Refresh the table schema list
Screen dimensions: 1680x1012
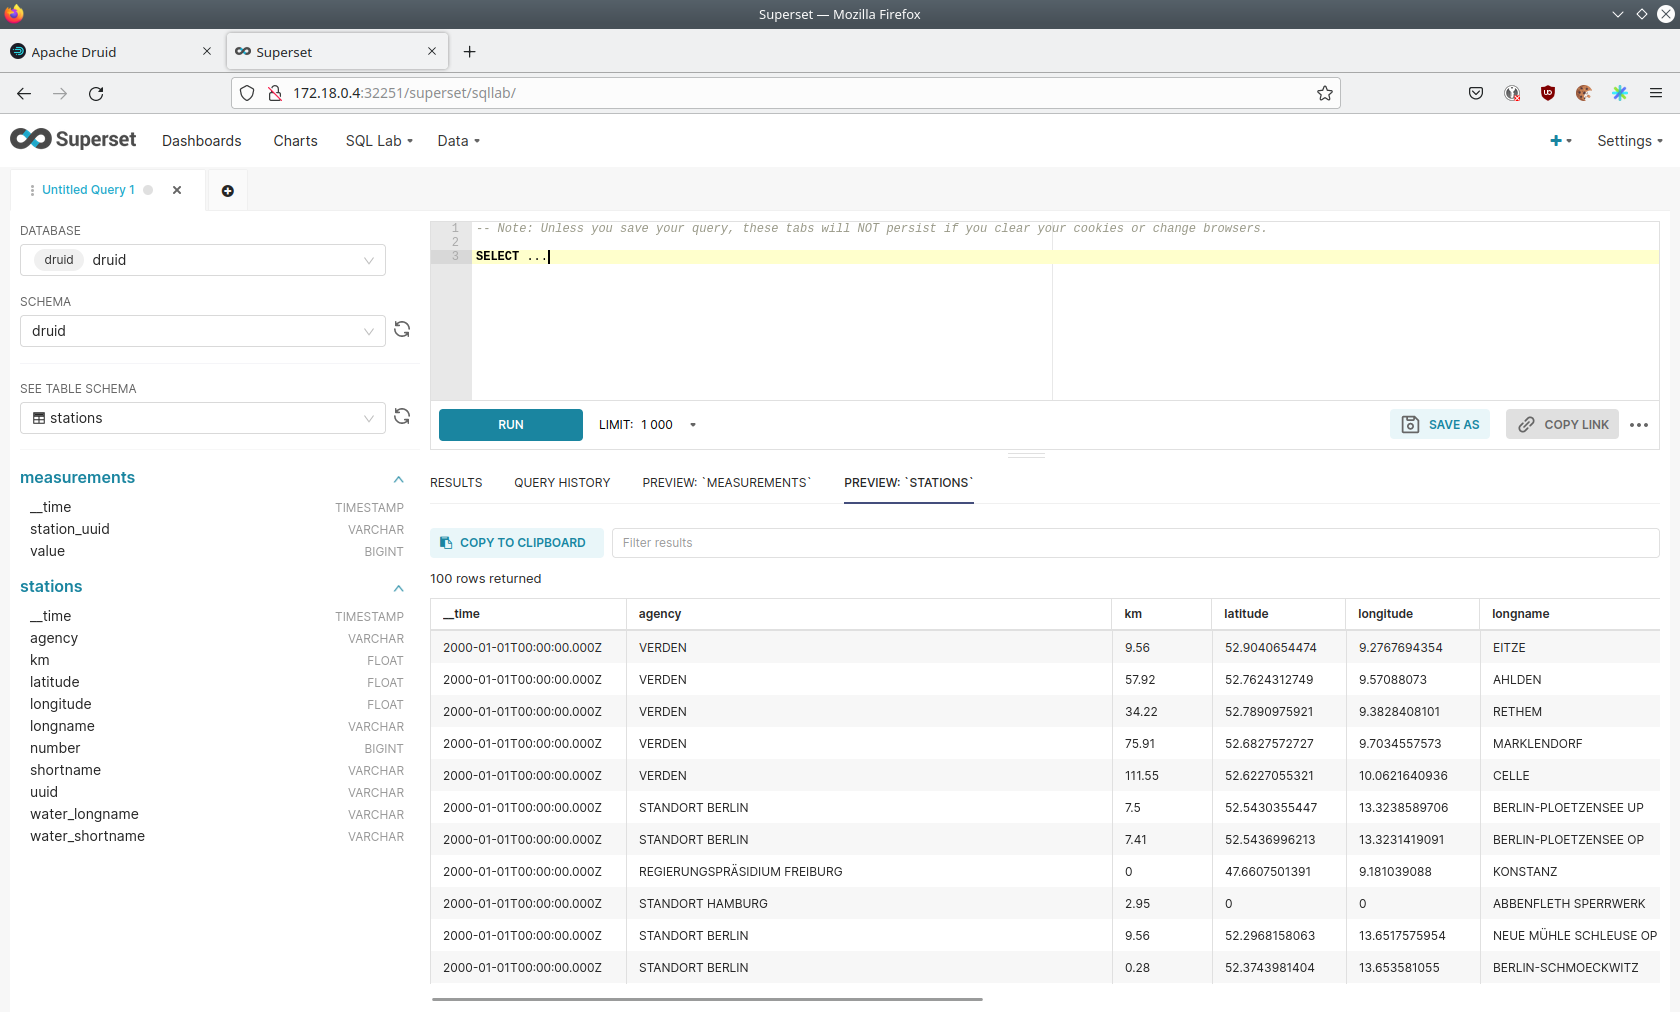click(x=402, y=417)
